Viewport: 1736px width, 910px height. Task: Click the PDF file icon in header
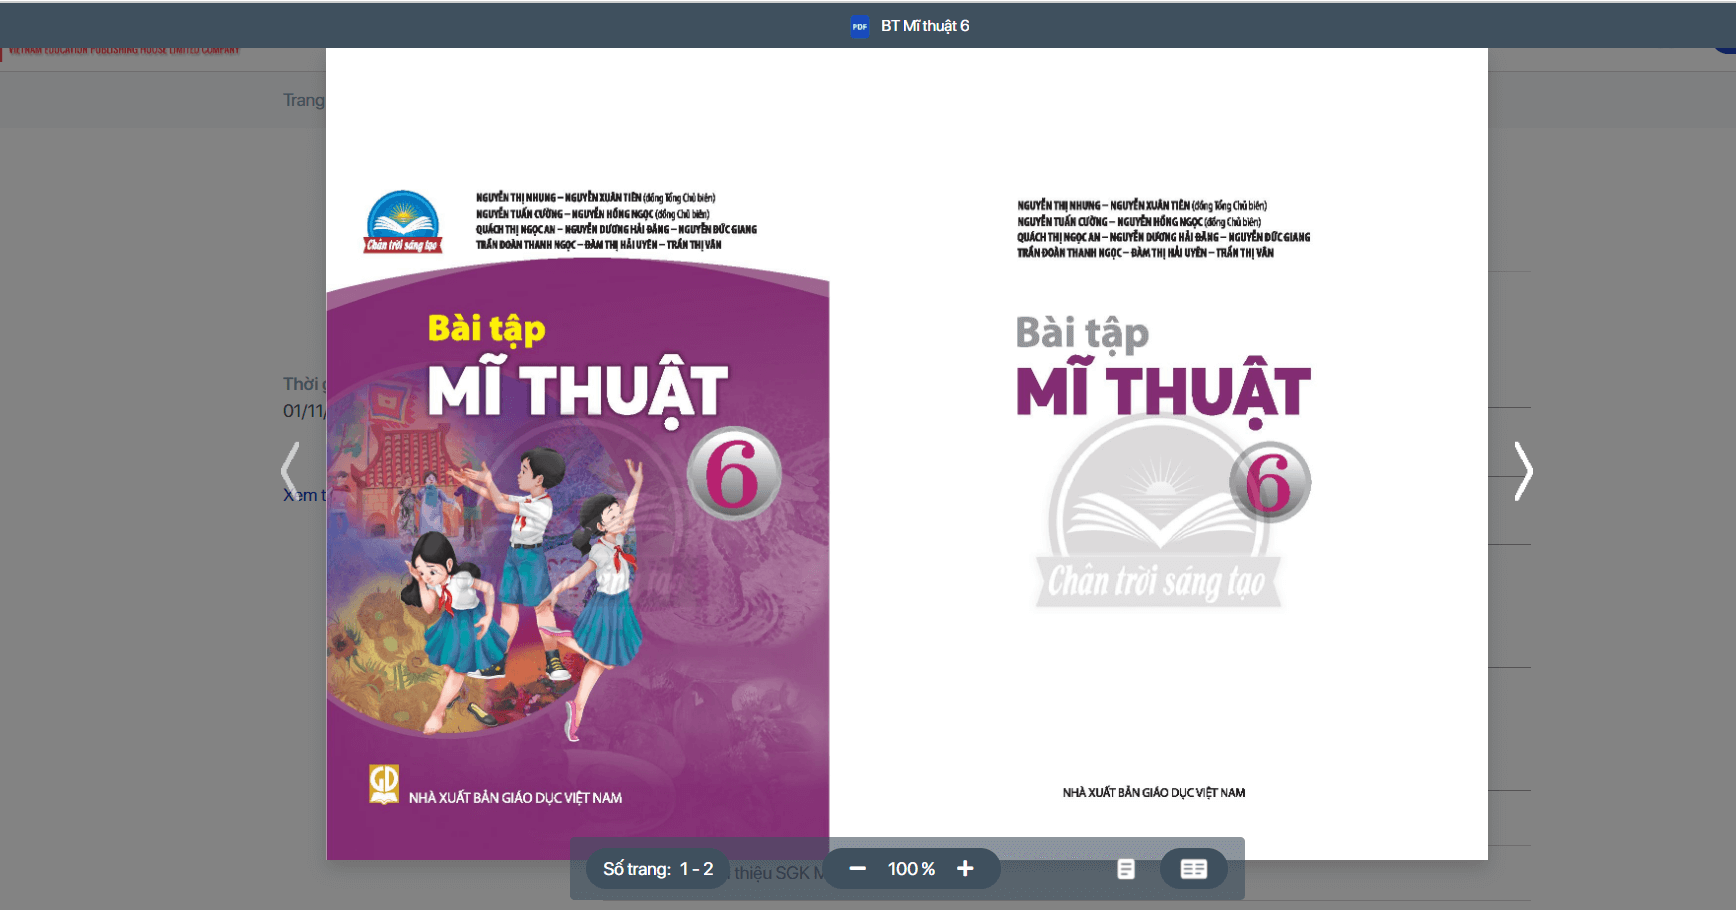(859, 26)
